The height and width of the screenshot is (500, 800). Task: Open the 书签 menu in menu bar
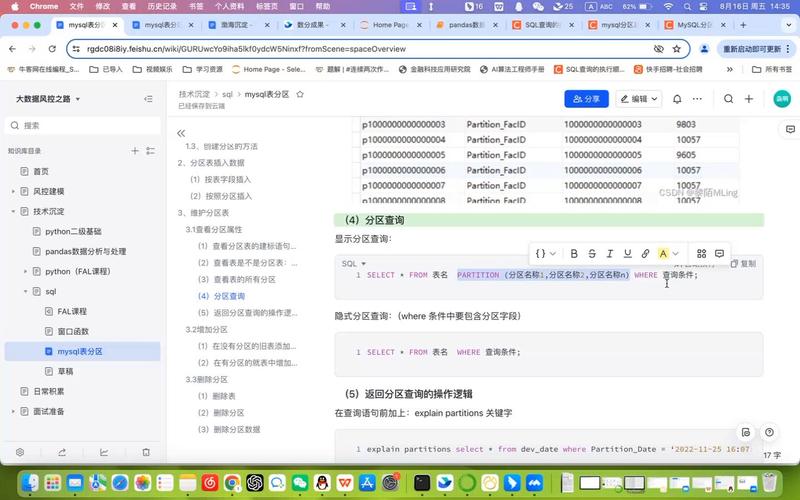click(196, 7)
